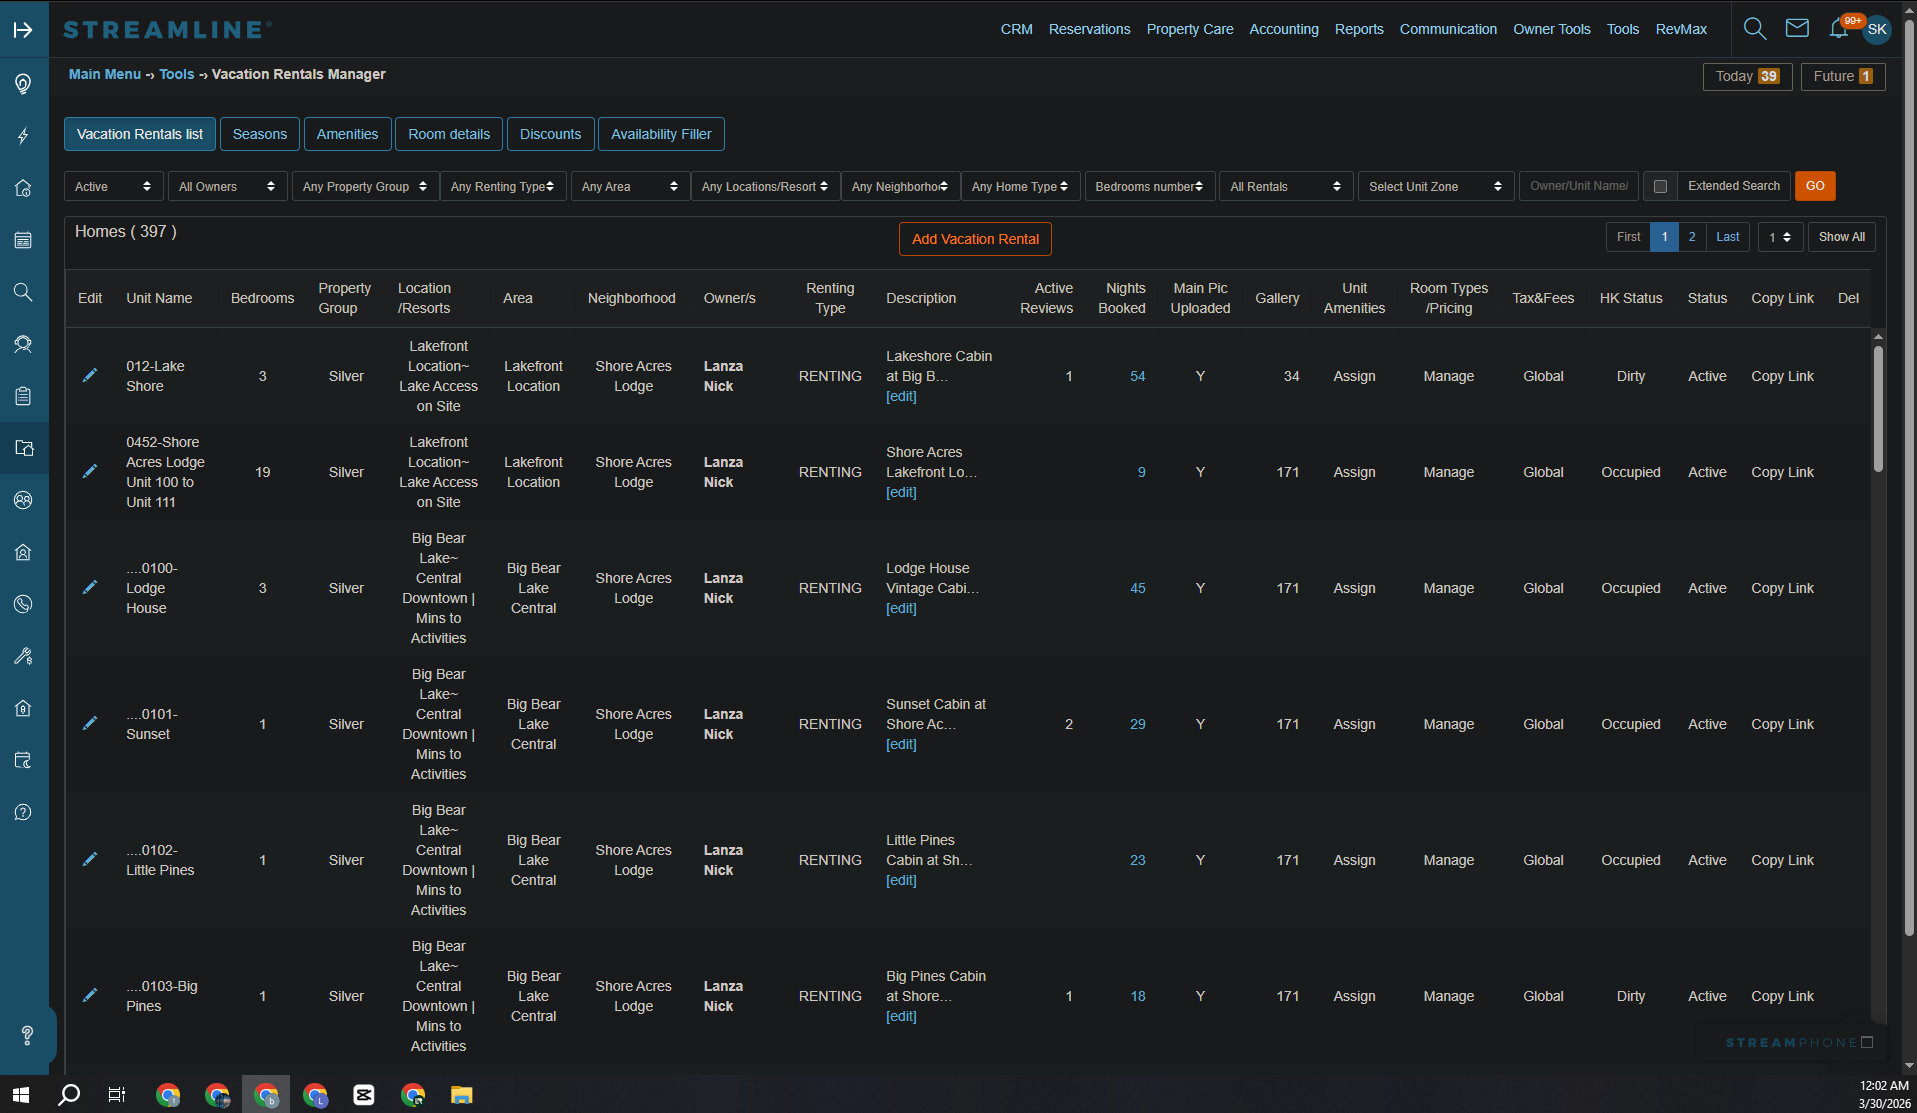Image resolution: width=1917 pixels, height=1113 pixels.
Task: Open the notifications bell icon
Action: pos(1838,29)
